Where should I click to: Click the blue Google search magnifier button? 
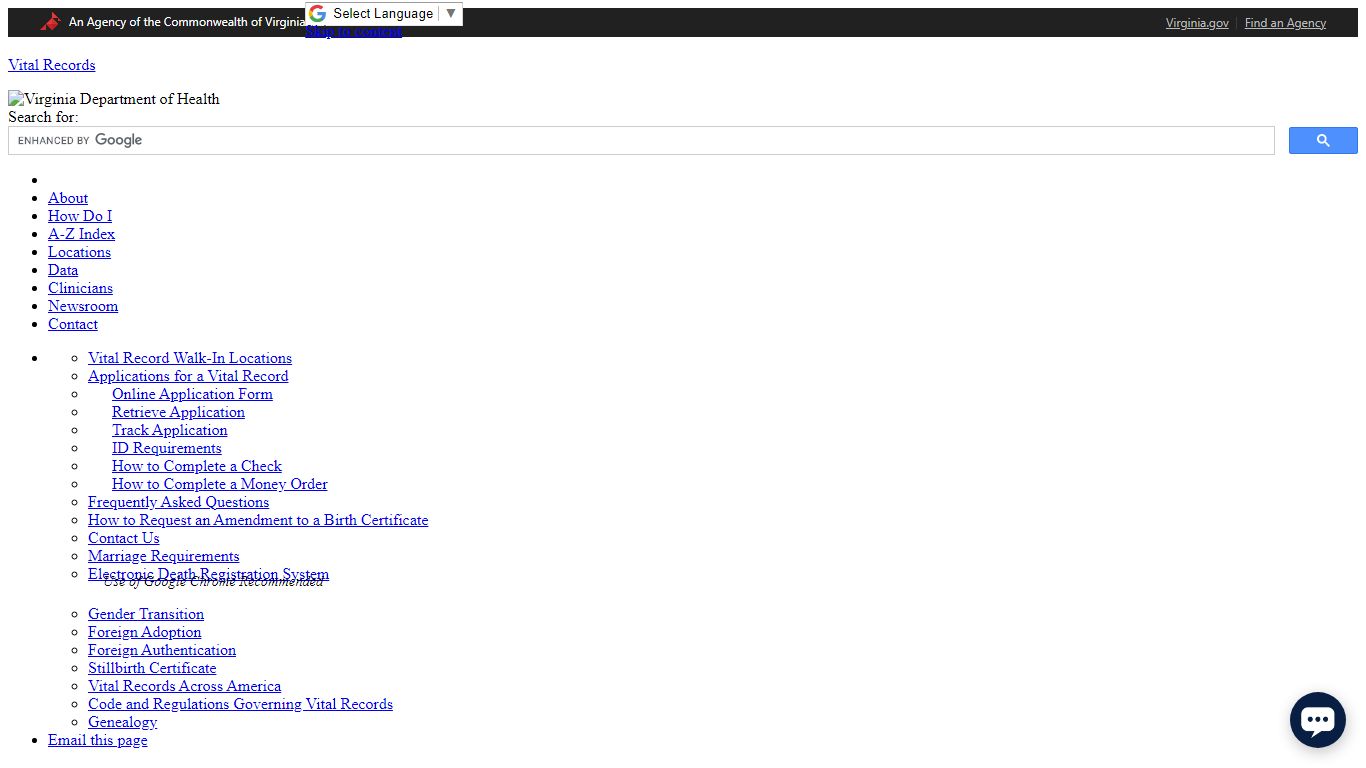click(1323, 141)
